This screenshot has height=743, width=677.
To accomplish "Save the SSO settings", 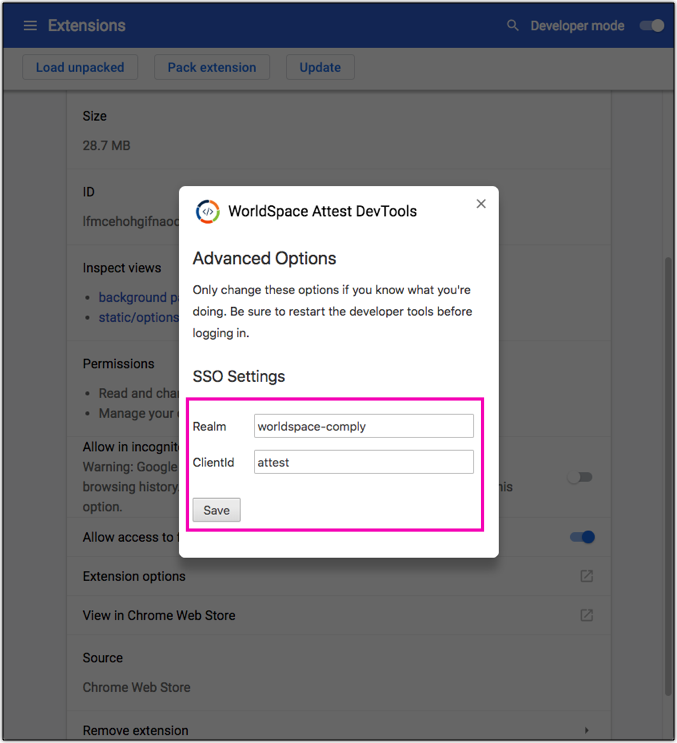I will [x=217, y=510].
